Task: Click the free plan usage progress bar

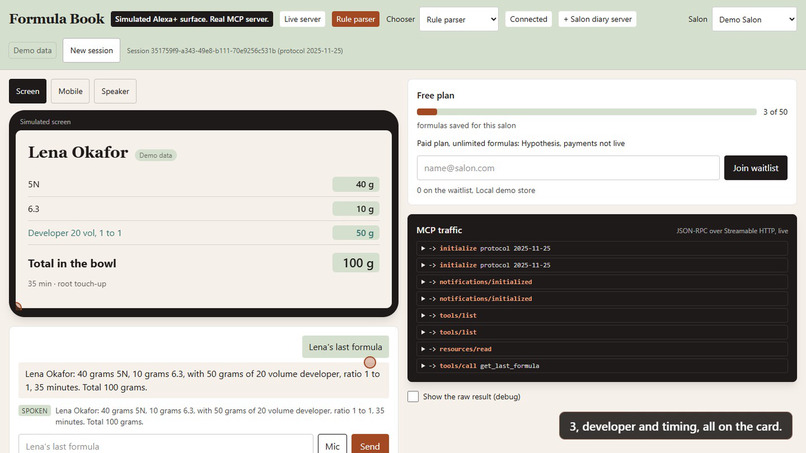Action: pos(587,112)
